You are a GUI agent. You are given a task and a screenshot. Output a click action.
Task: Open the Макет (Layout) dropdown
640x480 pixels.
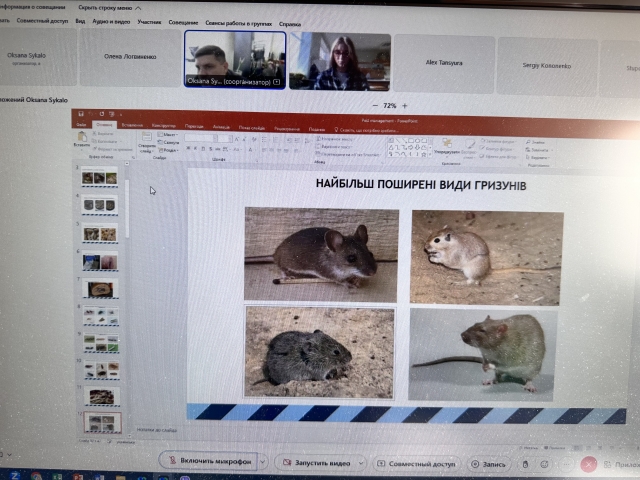(x=168, y=134)
